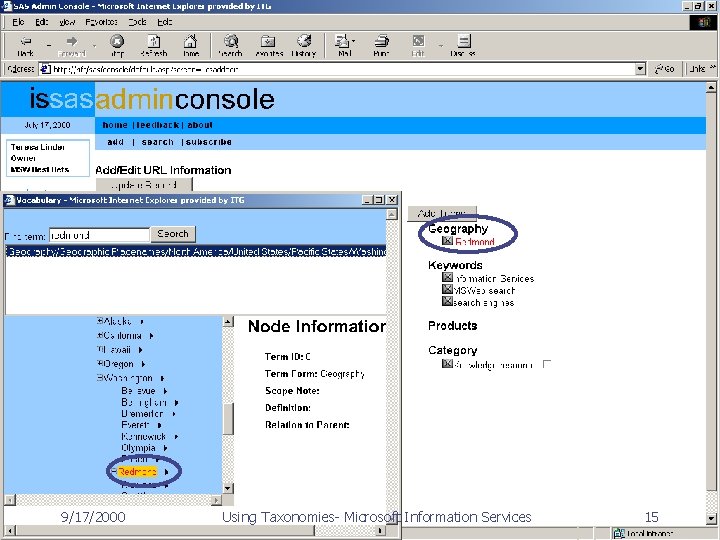Image resolution: width=720 pixels, height=540 pixels.
Task: Click the about link
Action: (200, 125)
